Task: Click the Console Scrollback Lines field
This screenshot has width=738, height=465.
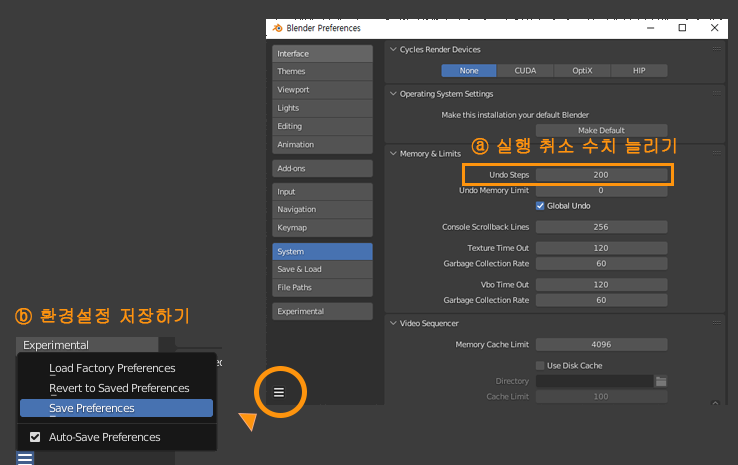Action: (602, 227)
